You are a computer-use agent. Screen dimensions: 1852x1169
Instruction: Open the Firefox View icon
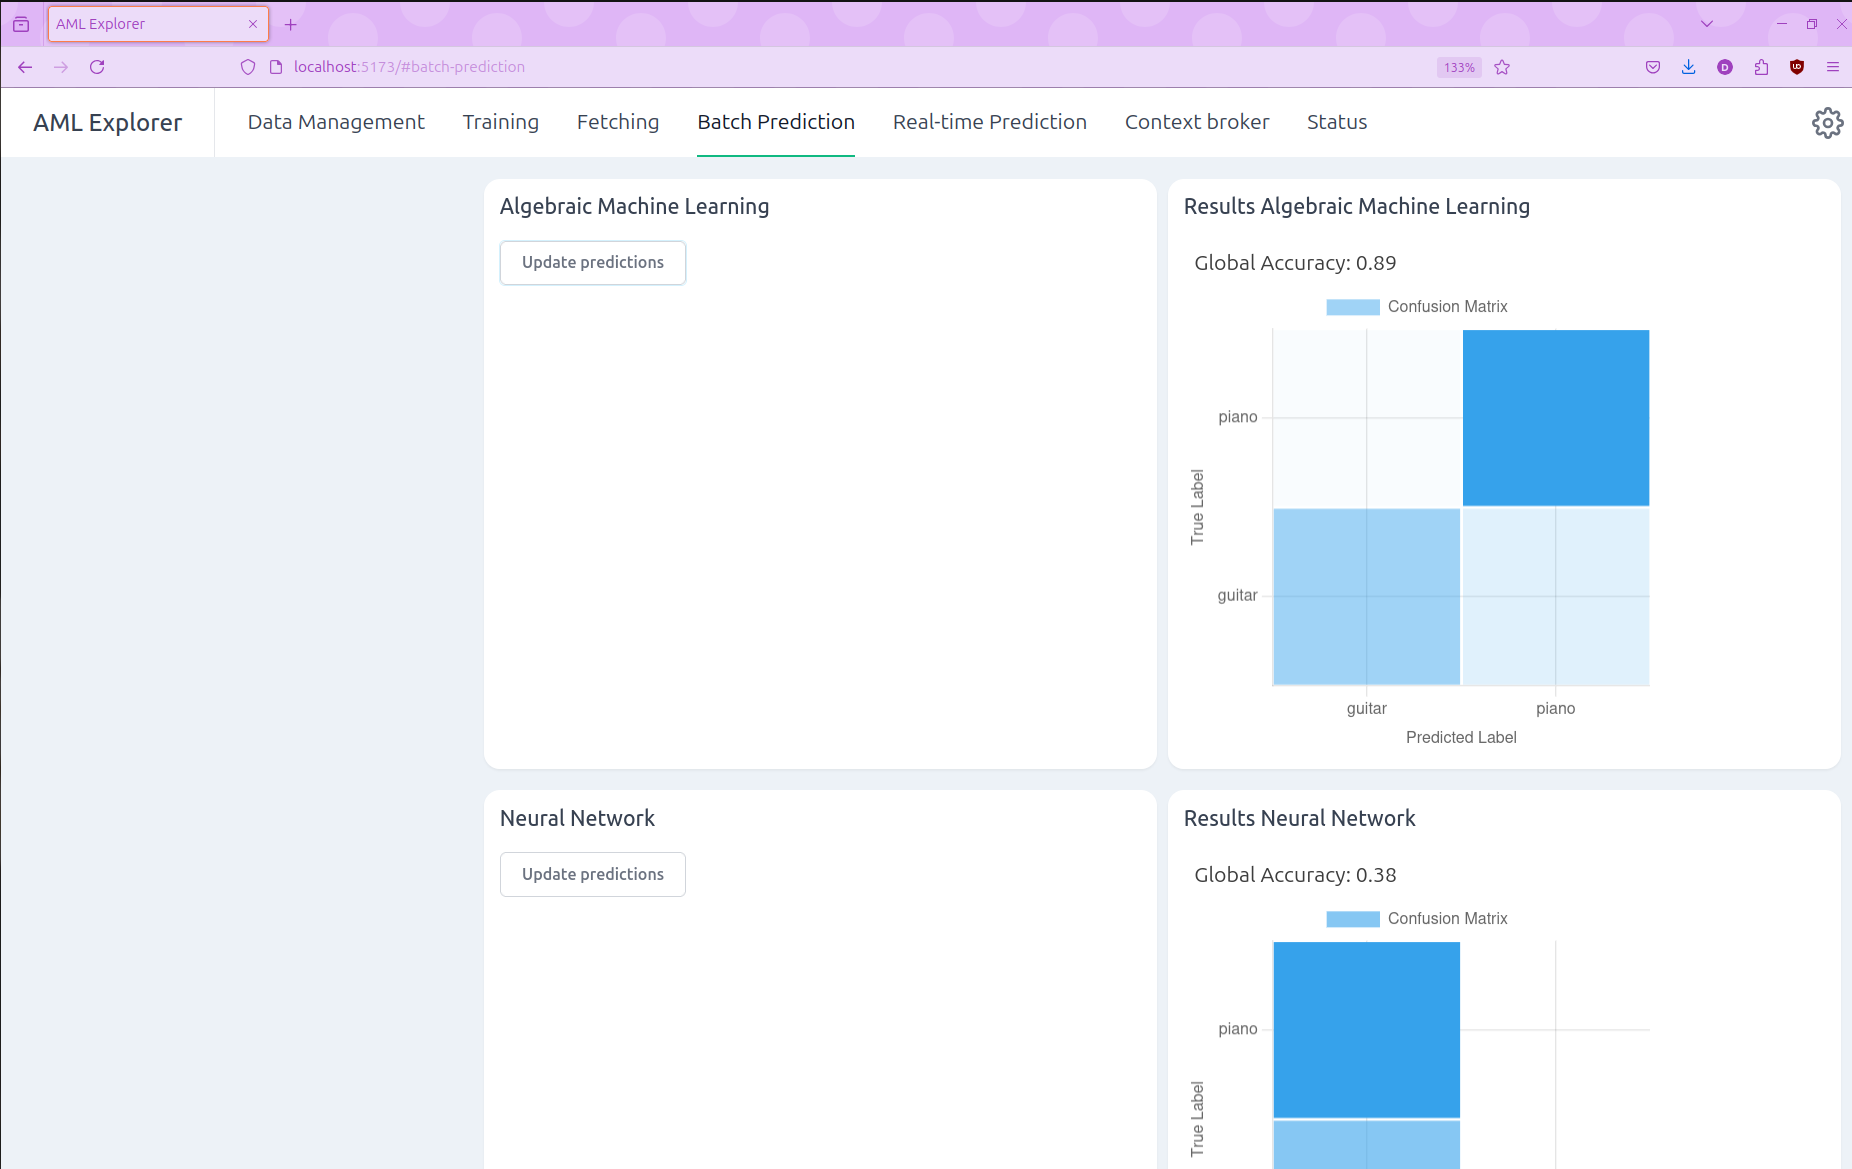click(x=21, y=24)
